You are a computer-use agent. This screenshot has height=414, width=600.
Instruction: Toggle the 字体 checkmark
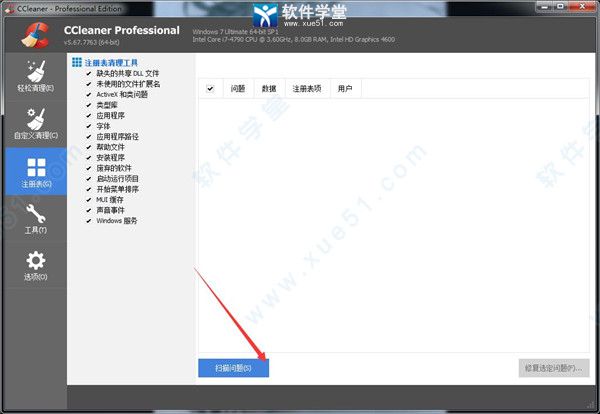tap(89, 126)
